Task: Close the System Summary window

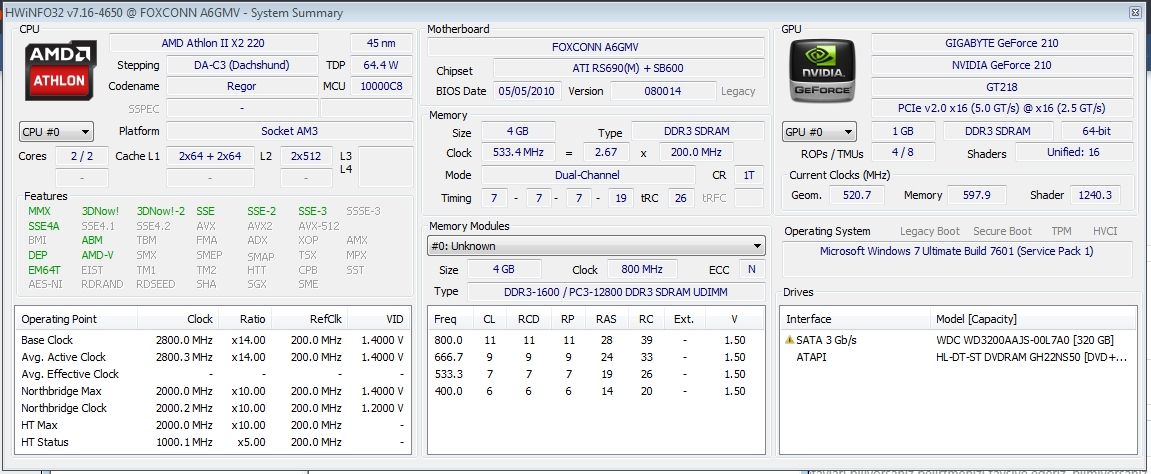Action: (x=1136, y=12)
